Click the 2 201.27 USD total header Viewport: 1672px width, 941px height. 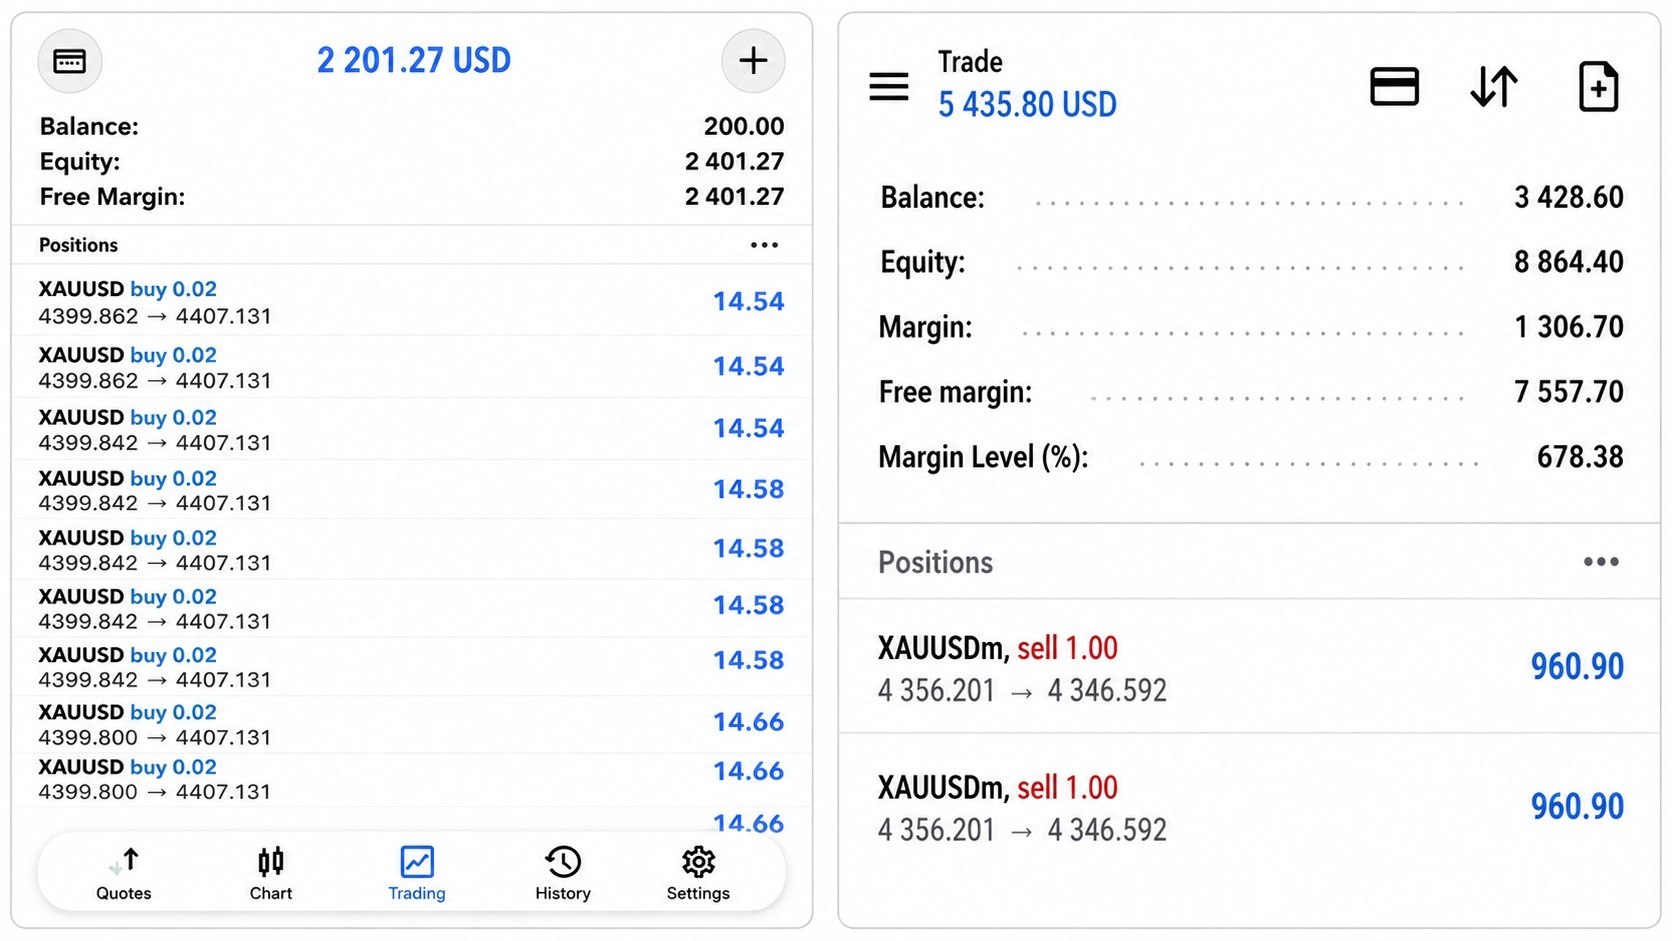coord(414,60)
